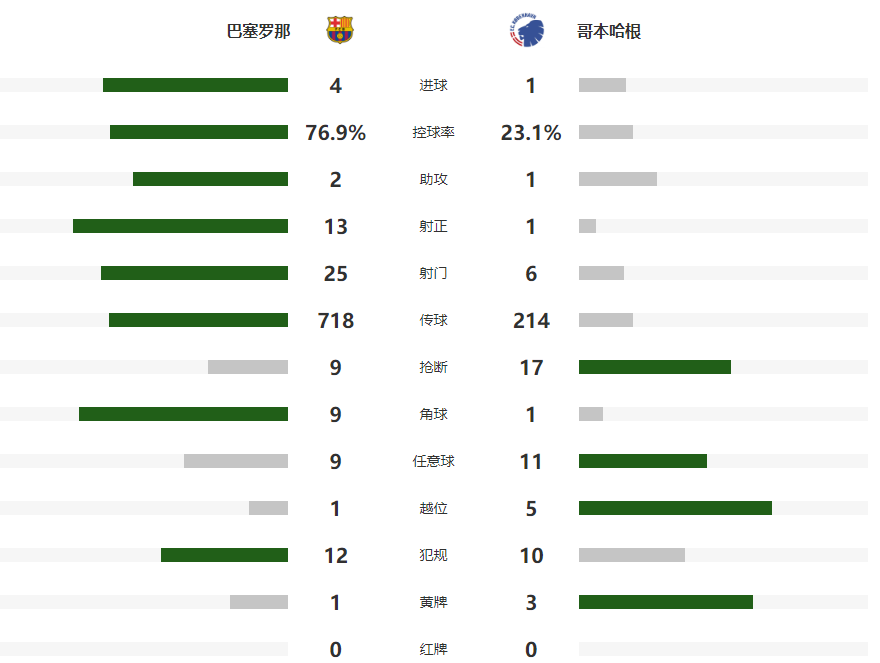This screenshot has height=663, width=880.
Task: Select the 哥本哈根 team name
Action: [x=609, y=31]
